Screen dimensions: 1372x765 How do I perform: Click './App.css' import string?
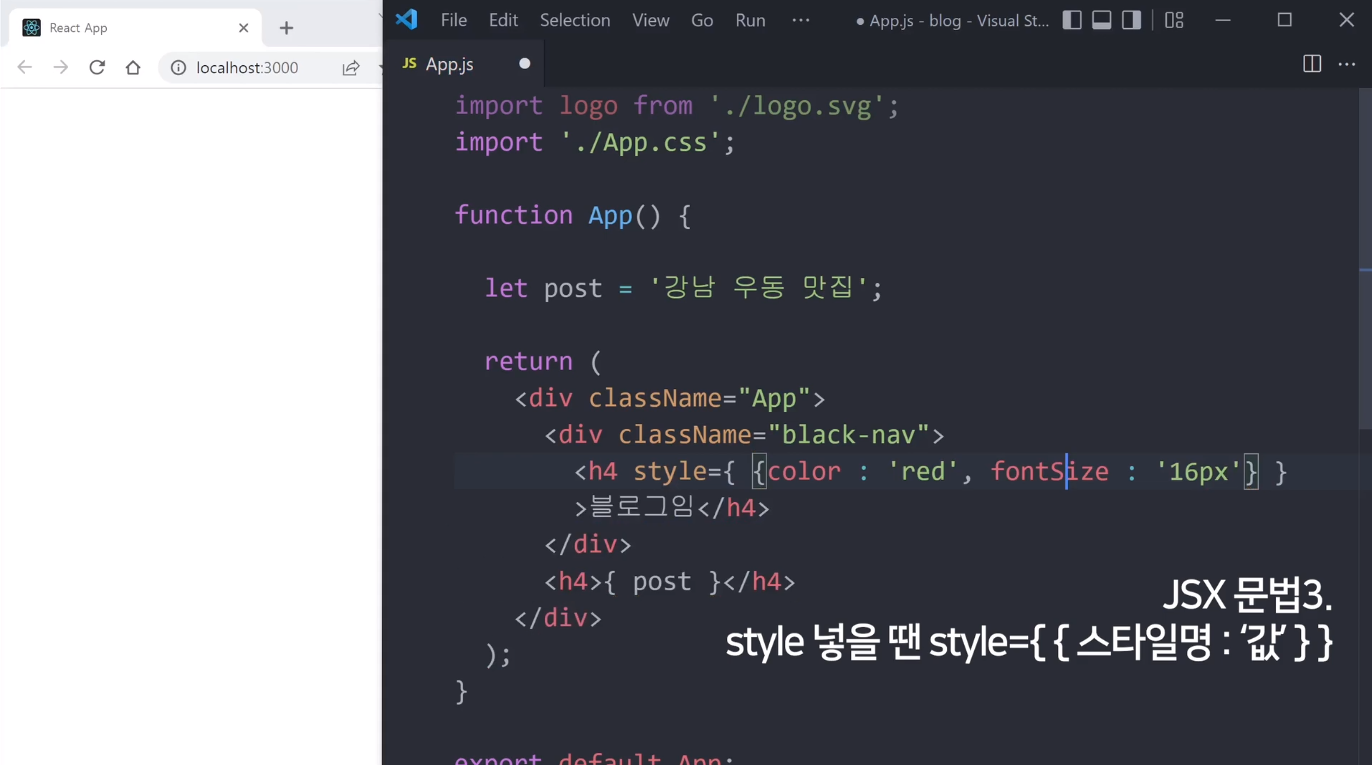click(641, 142)
